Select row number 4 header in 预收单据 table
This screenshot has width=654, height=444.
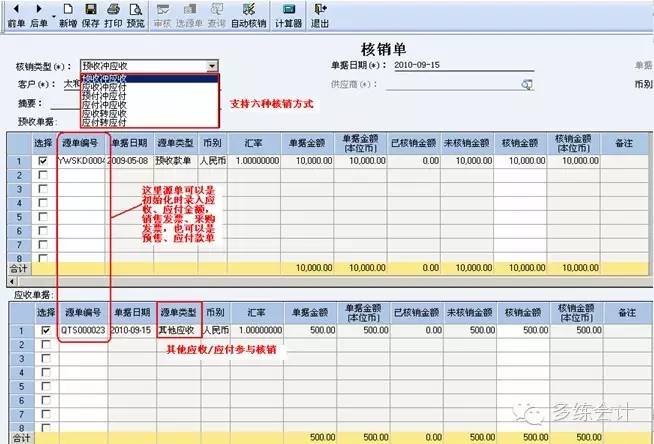[19, 203]
